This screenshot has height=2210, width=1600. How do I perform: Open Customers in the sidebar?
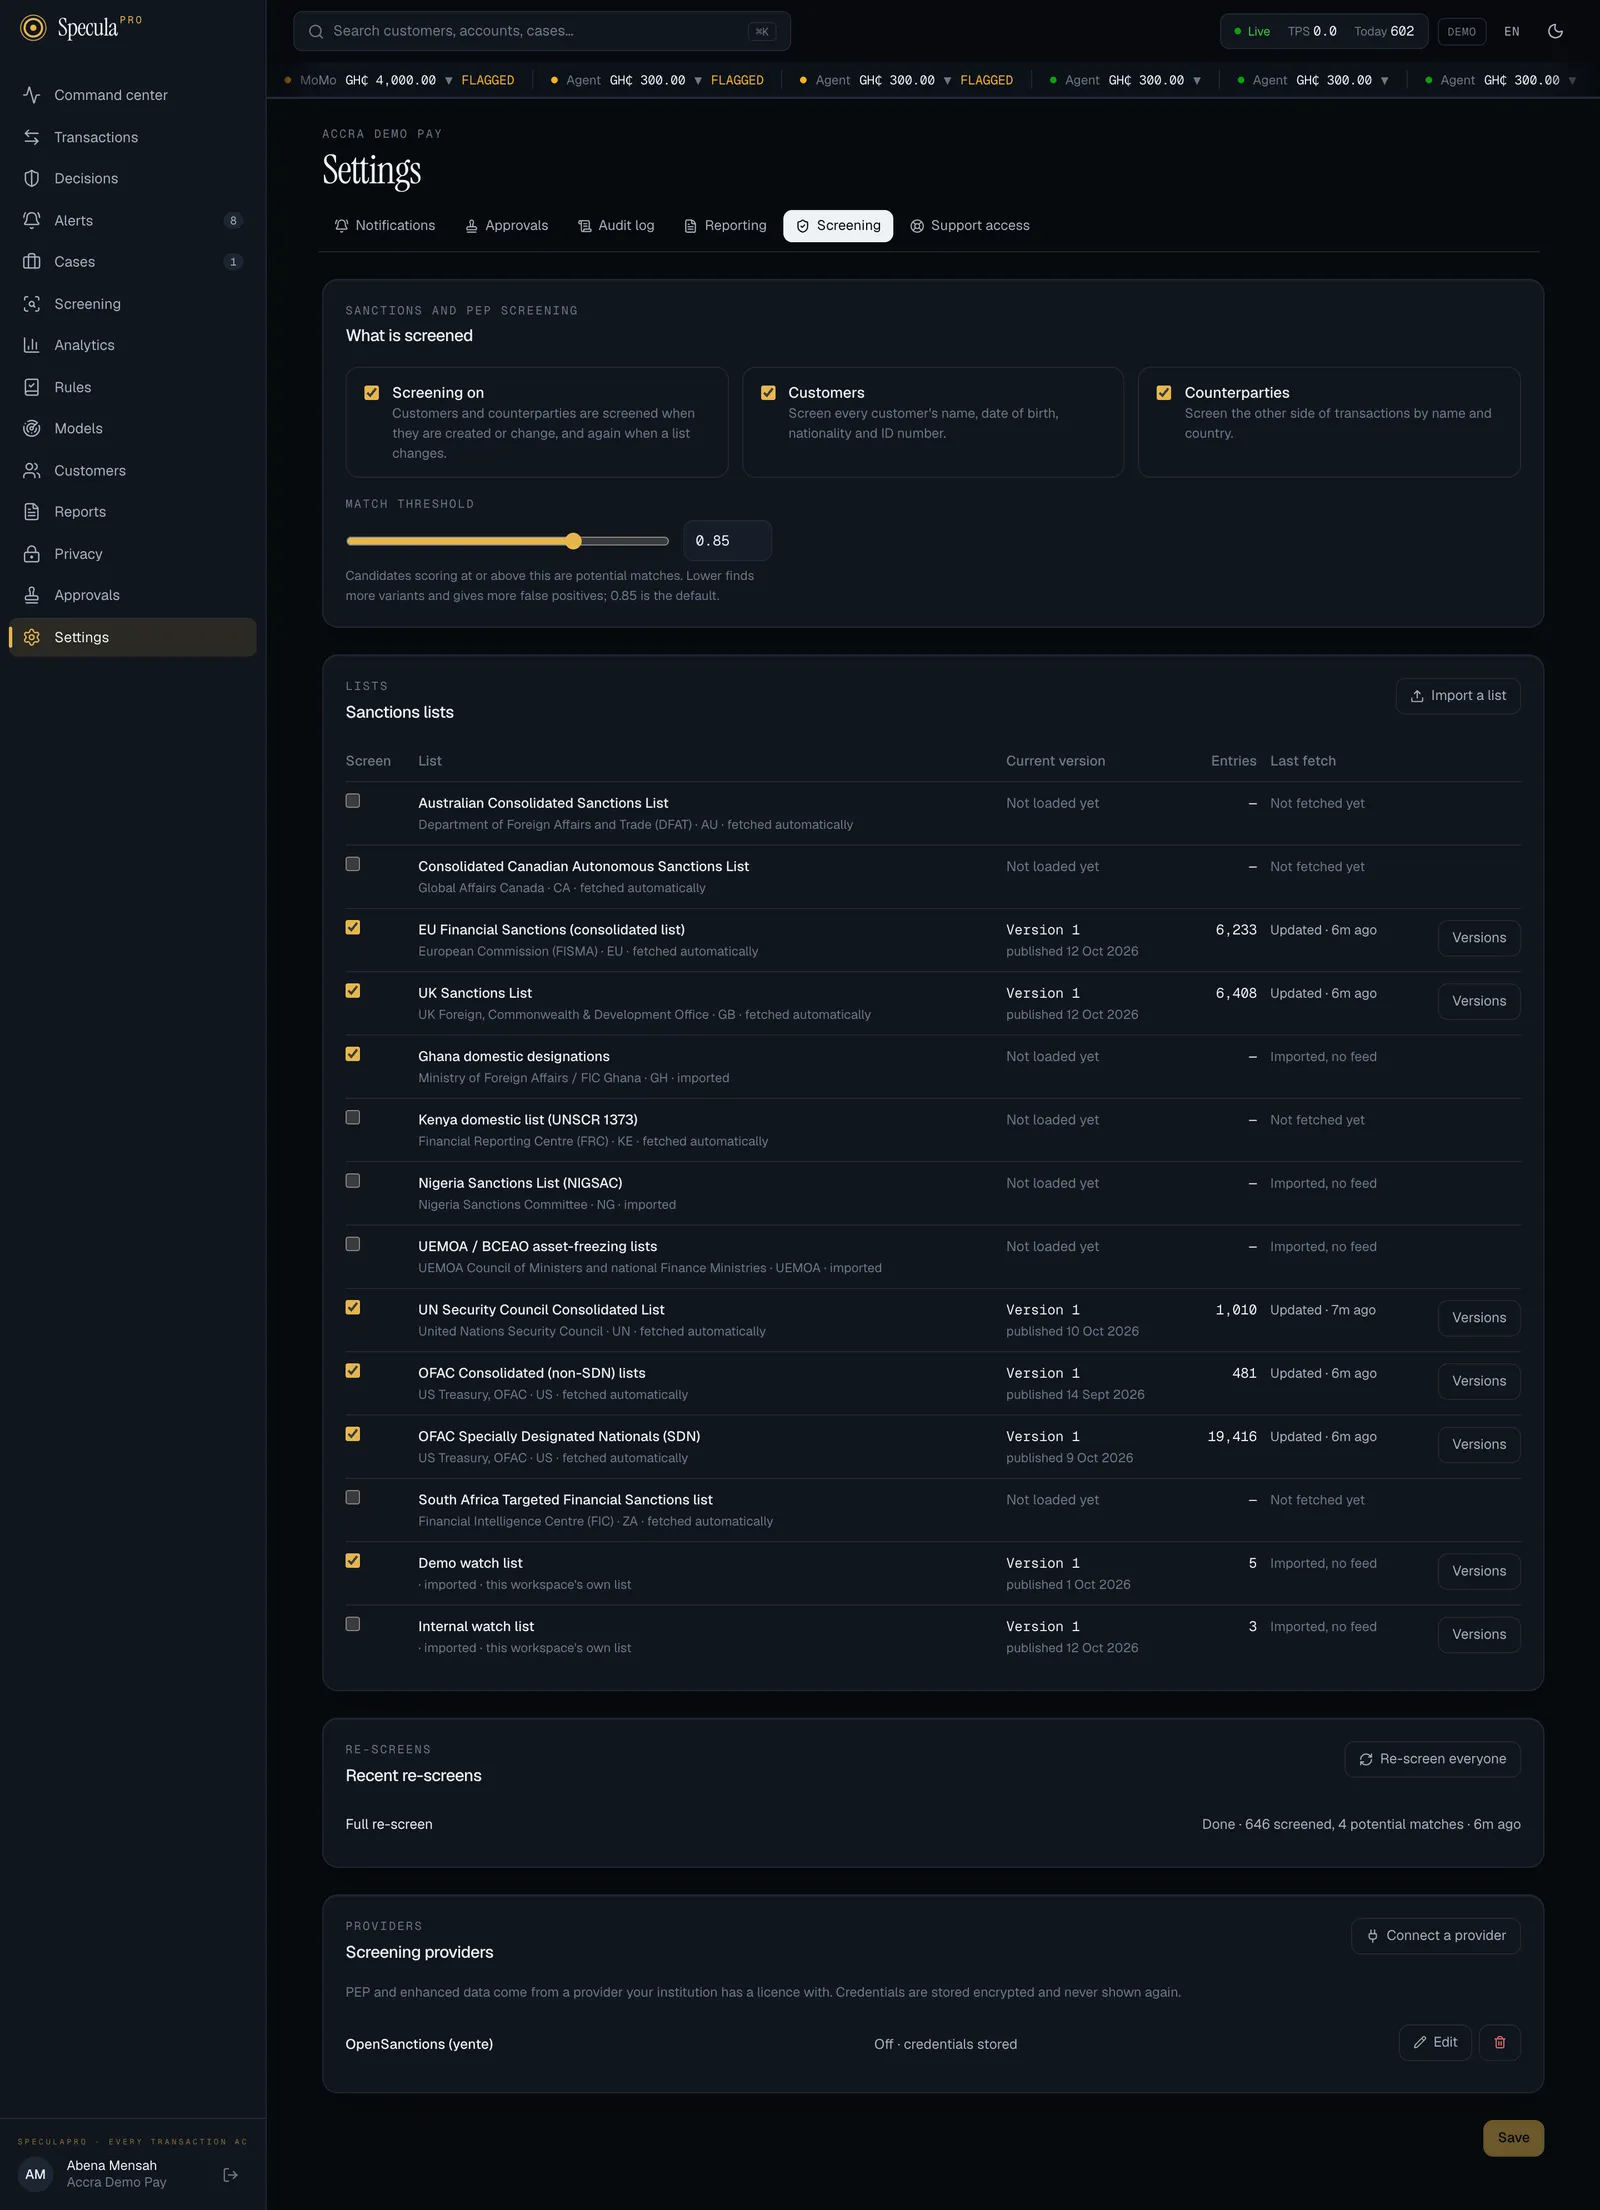tap(131, 470)
